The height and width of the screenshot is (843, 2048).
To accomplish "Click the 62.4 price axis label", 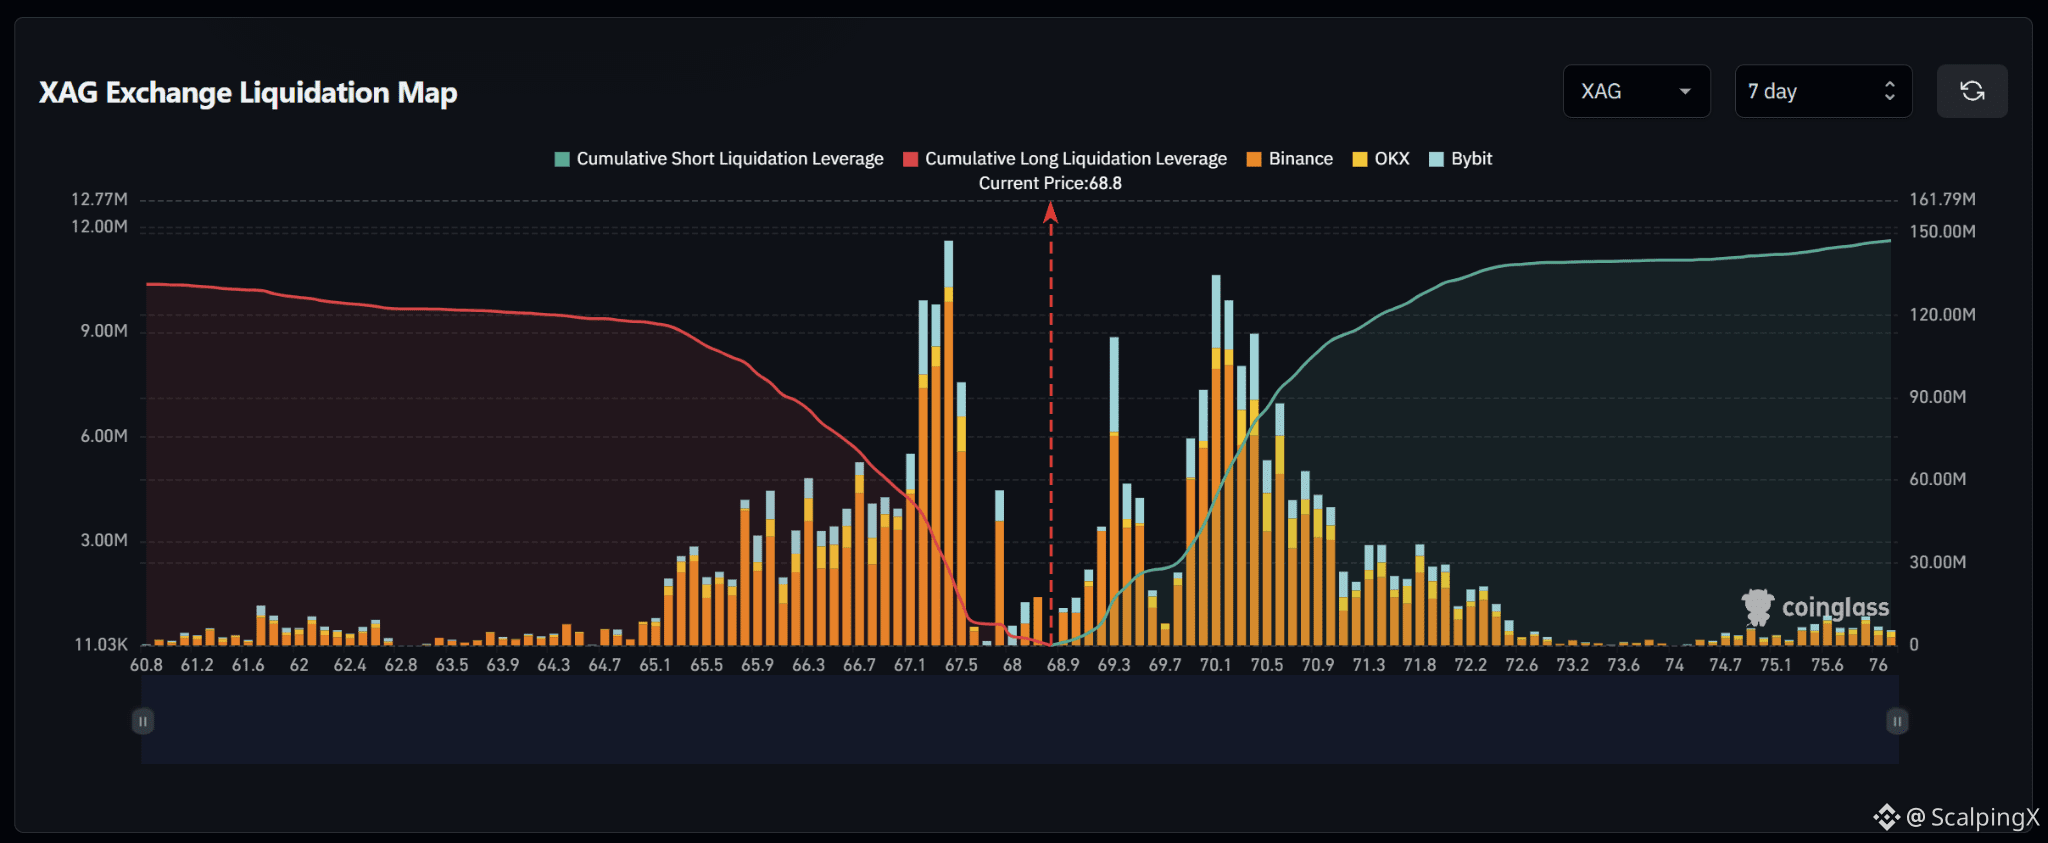I will pyautogui.click(x=350, y=665).
